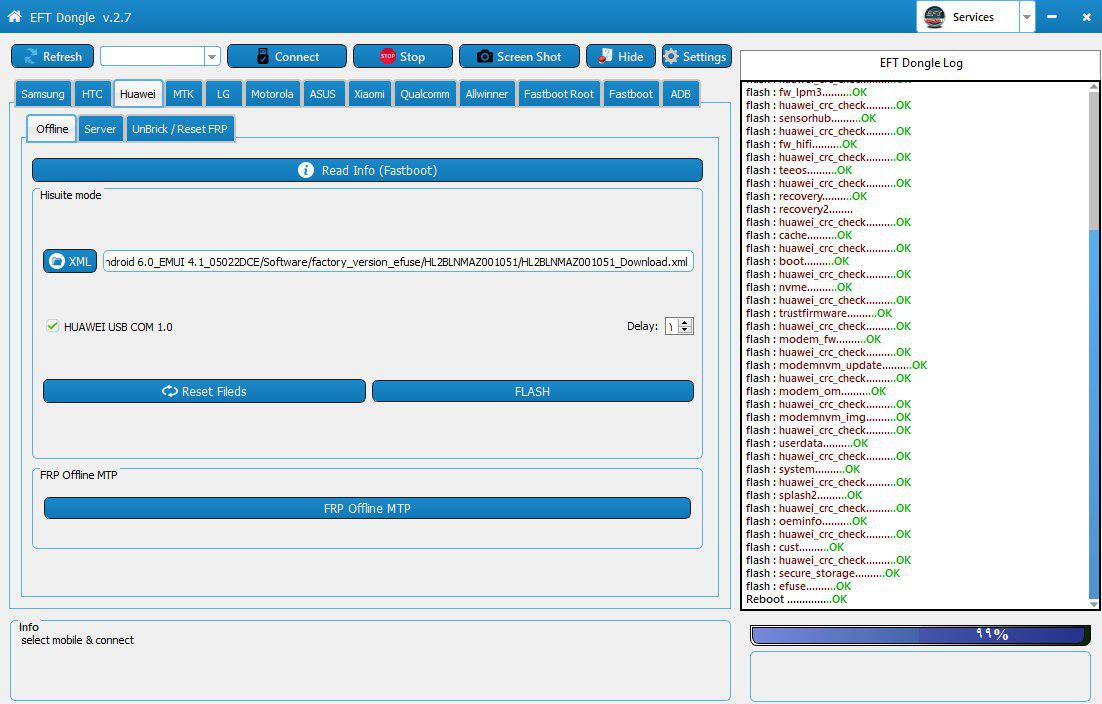Viewport: 1102px width, 704px height.
Task: Open the ADB tab
Action: tap(680, 94)
